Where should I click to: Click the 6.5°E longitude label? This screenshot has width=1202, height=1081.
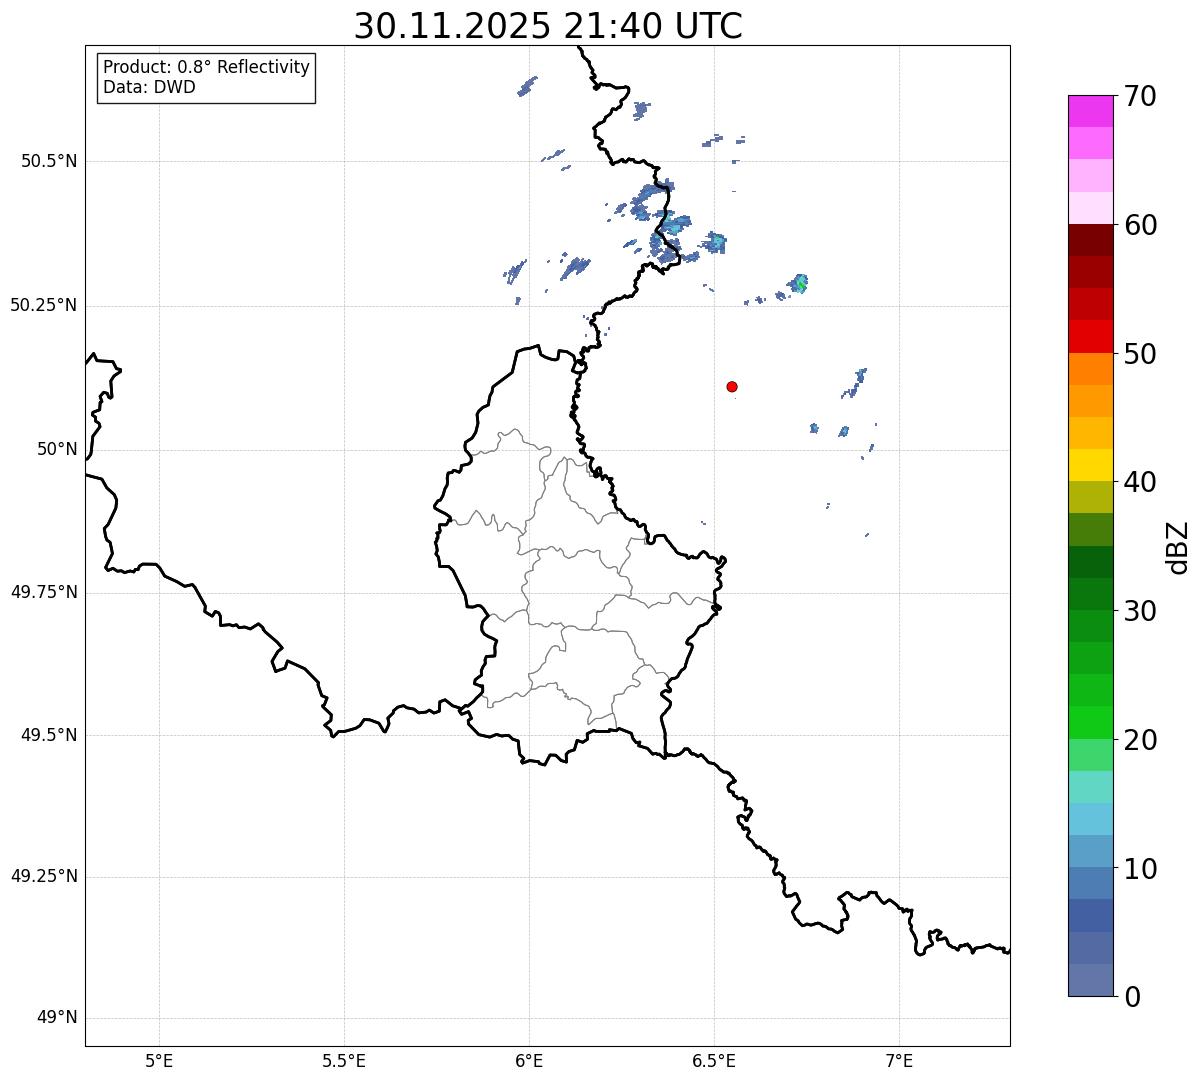[714, 1061]
